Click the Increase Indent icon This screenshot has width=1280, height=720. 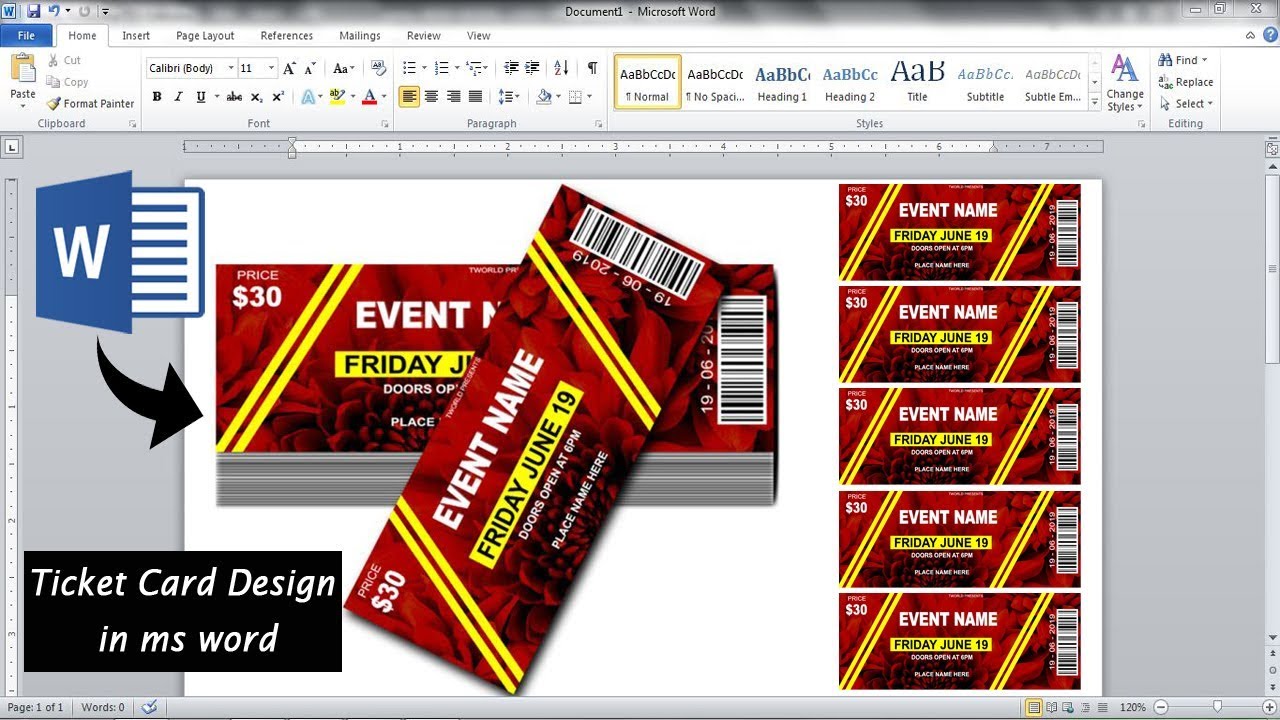click(x=533, y=68)
